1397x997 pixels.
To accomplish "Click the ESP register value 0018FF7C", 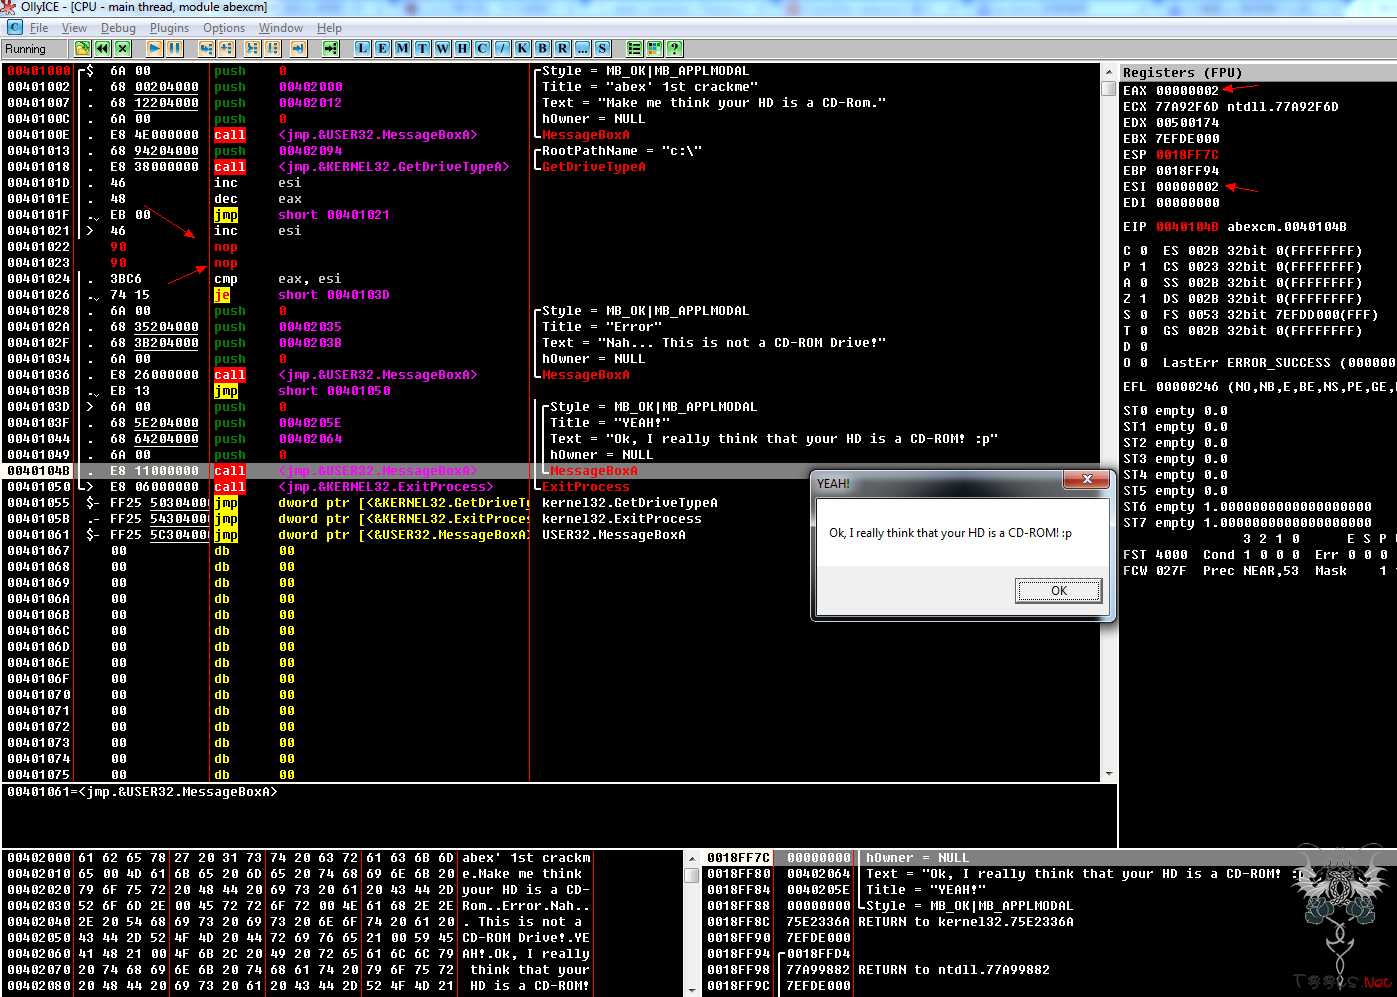I will tap(1187, 155).
